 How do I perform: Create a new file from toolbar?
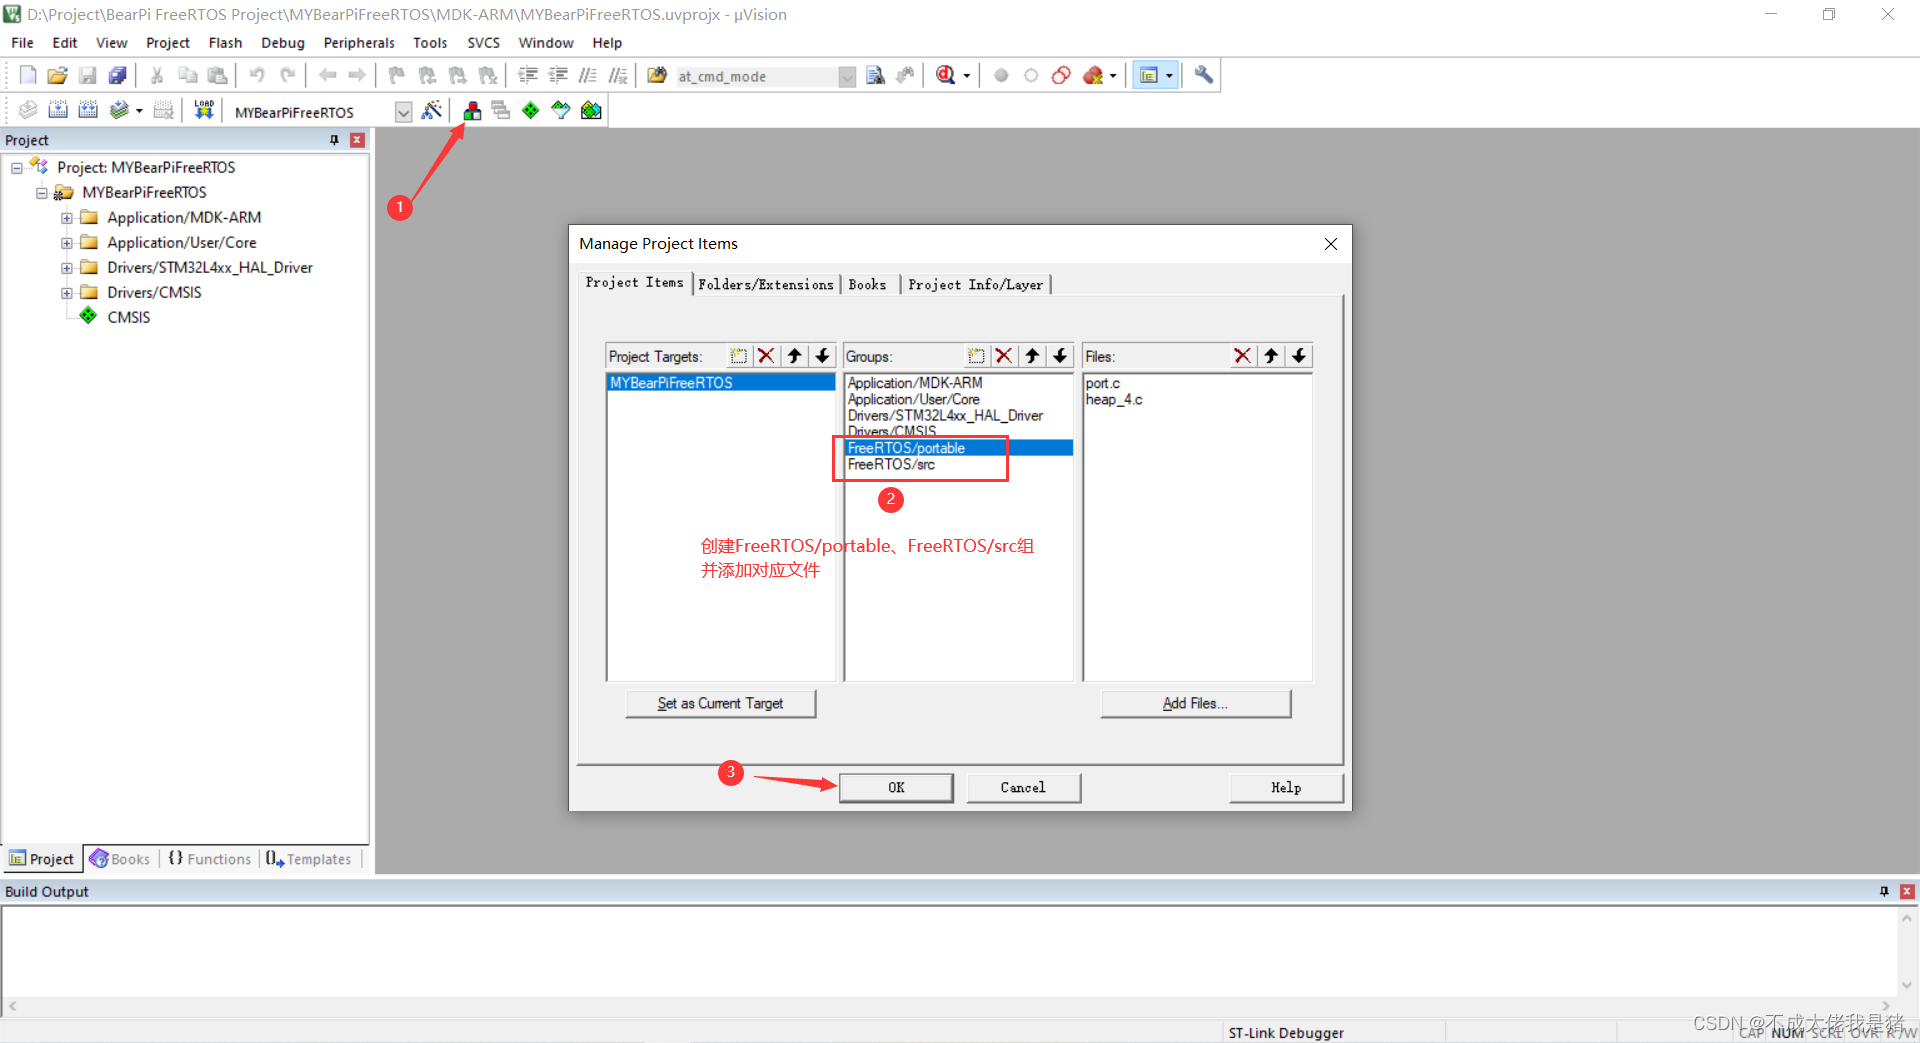28,75
